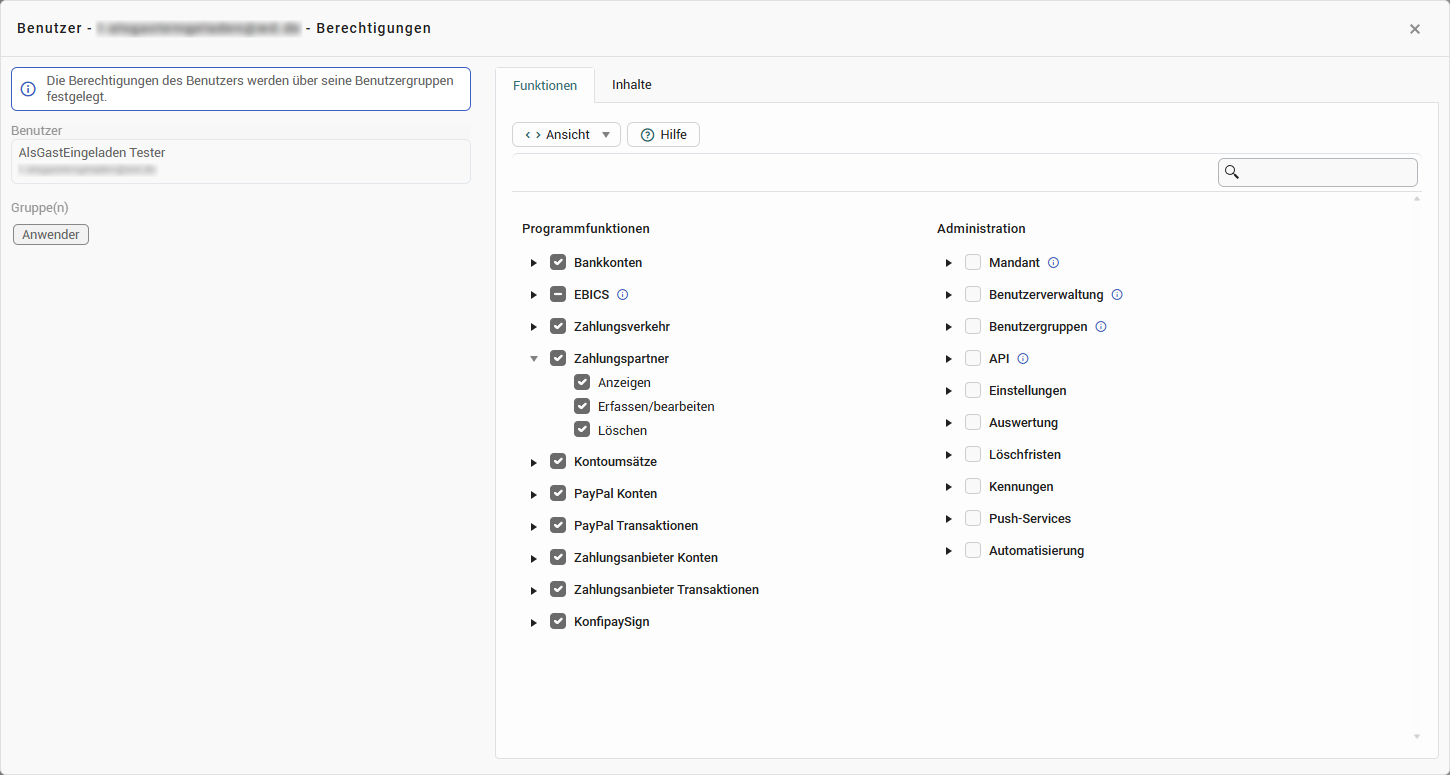The height and width of the screenshot is (775, 1450).
Task: Switch to the Inhalte tab
Action: (631, 85)
